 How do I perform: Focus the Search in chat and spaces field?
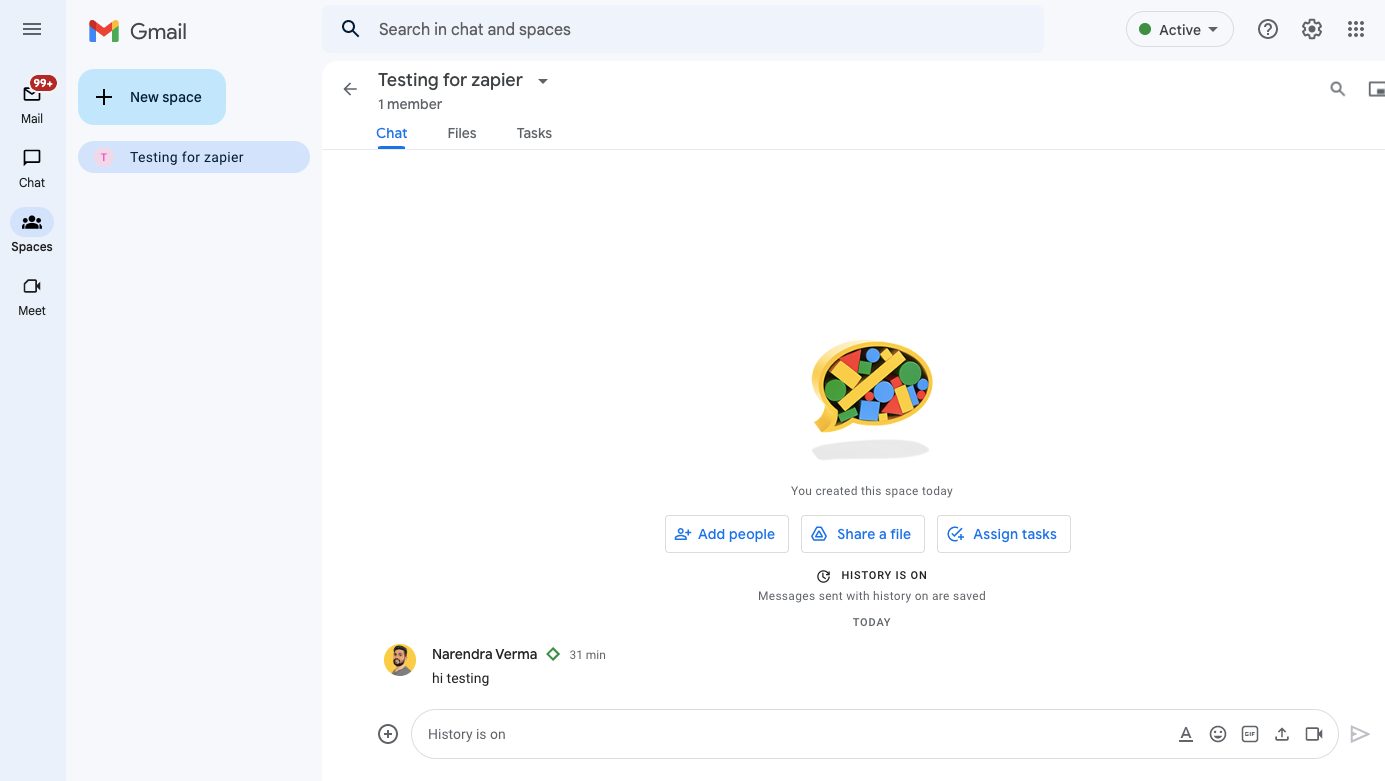click(x=683, y=29)
